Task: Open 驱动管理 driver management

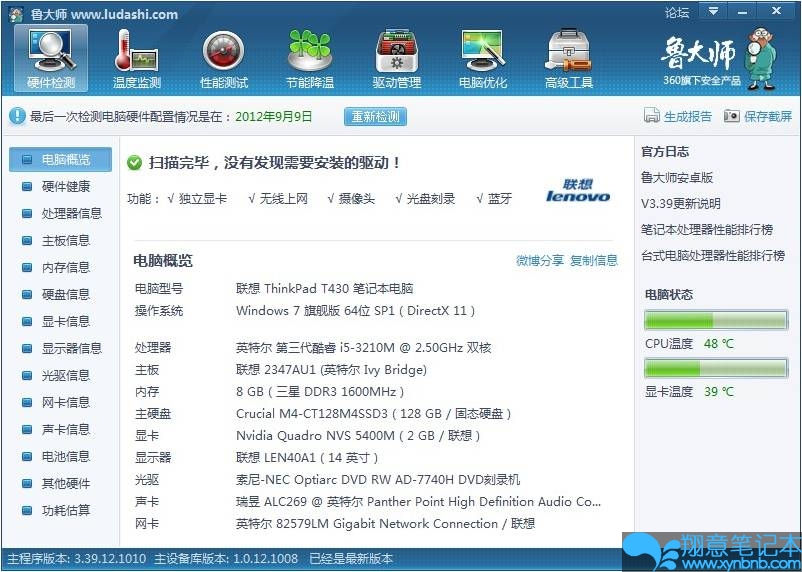Action: (x=396, y=58)
